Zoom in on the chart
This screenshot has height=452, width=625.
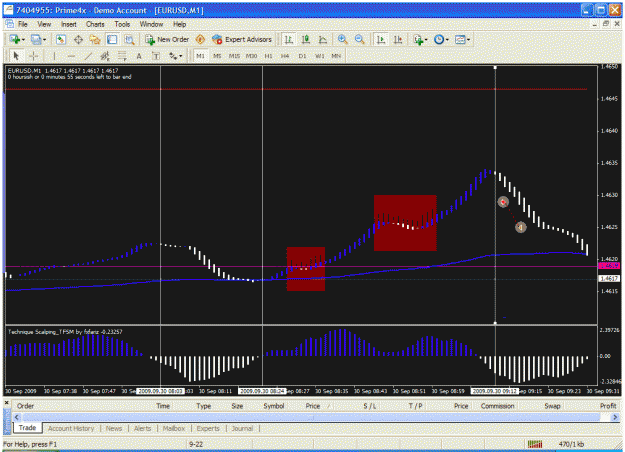342,39
